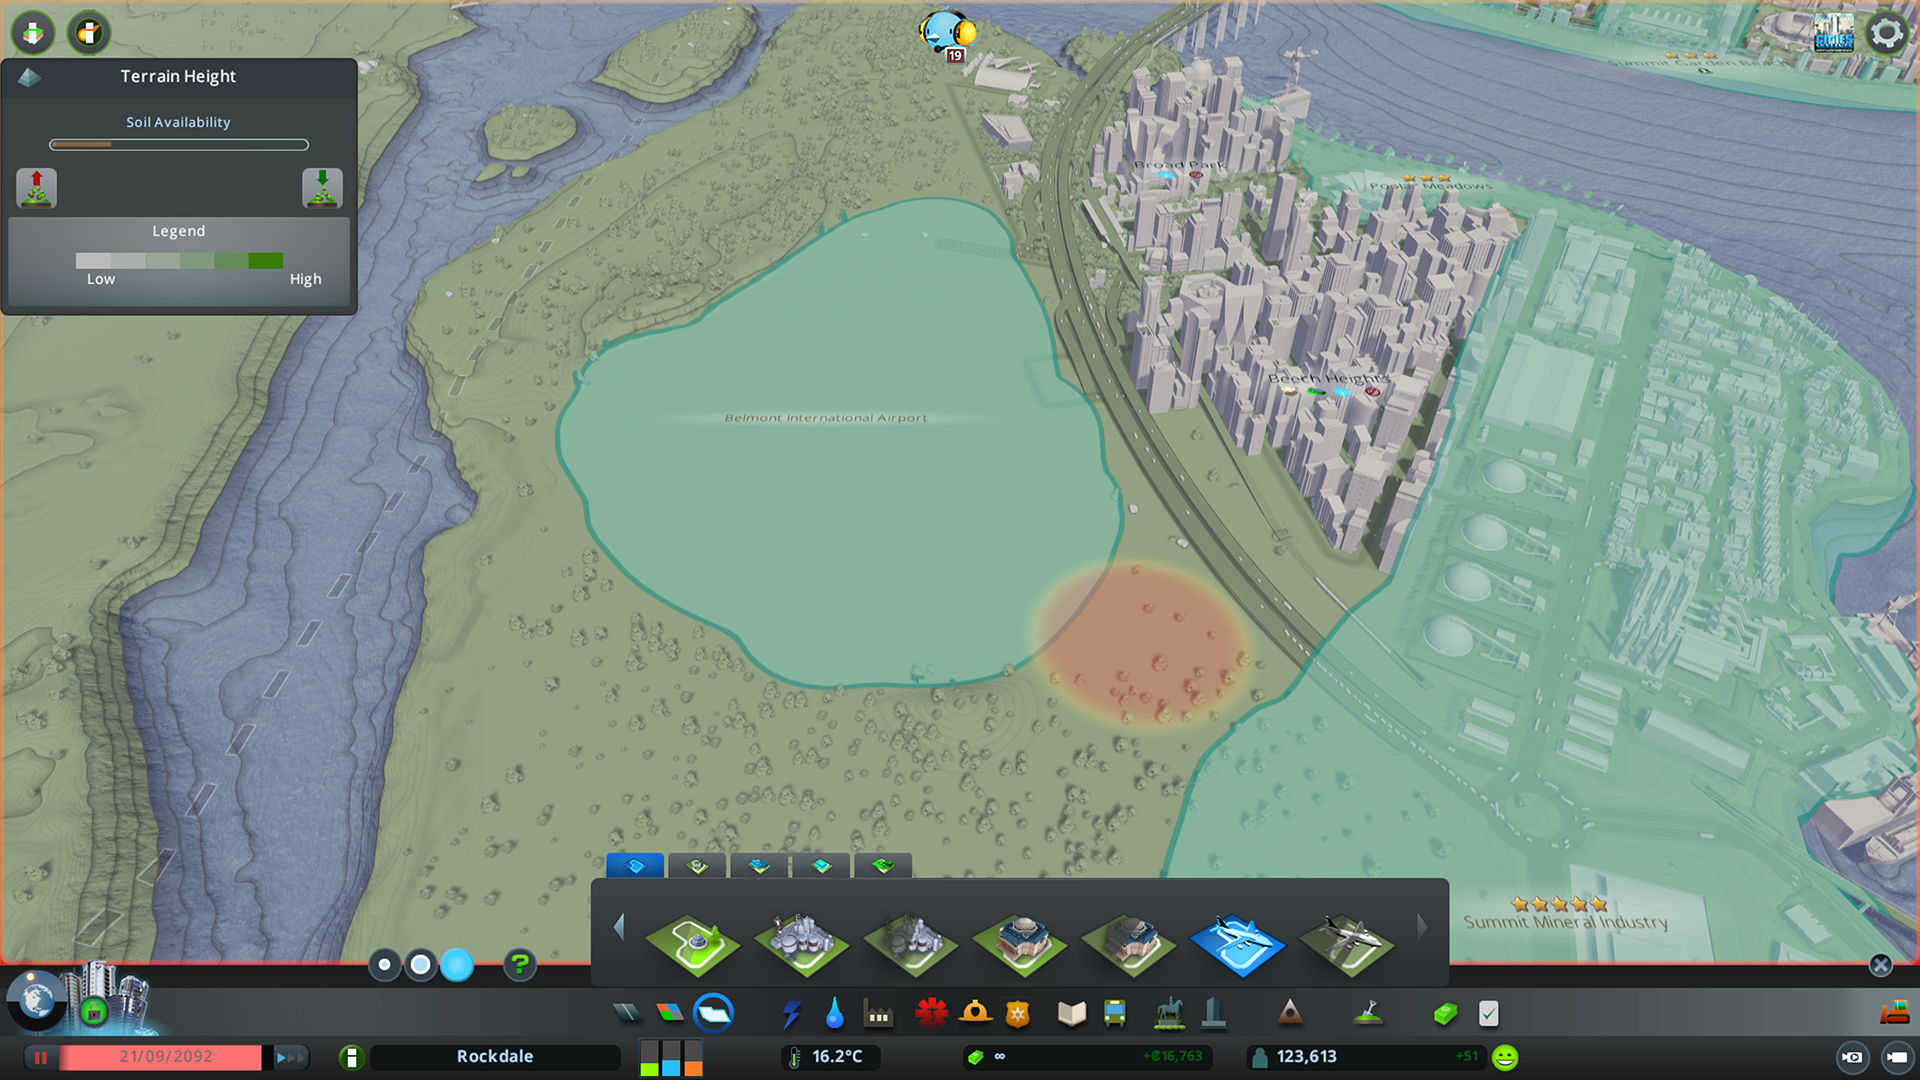Open the Roads build menu
The image size is (1920, 1080).
coord(627,1014)
